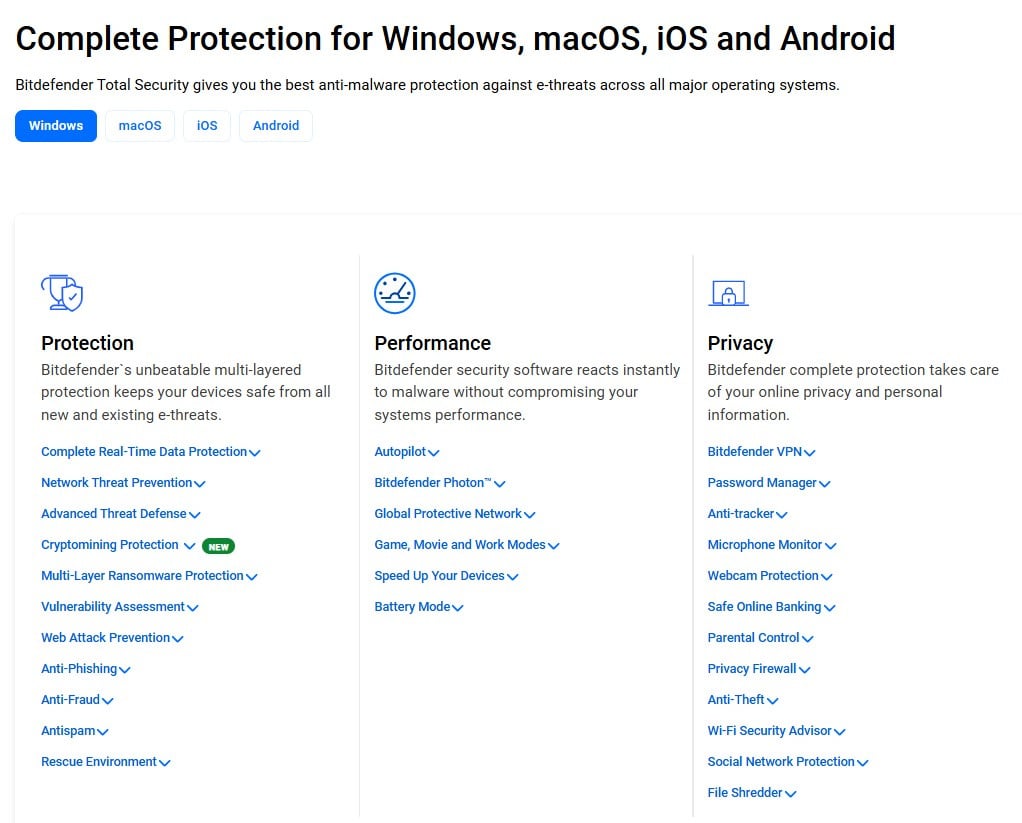Select the iOS platform tab

[207, 126]
